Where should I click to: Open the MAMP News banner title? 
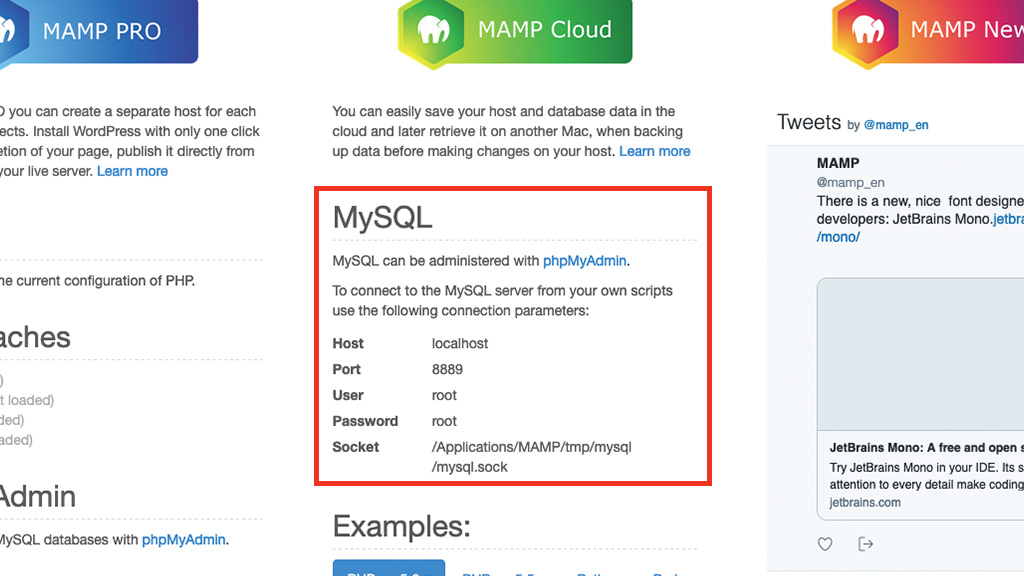pyautogui.click(x=967, y=29)
